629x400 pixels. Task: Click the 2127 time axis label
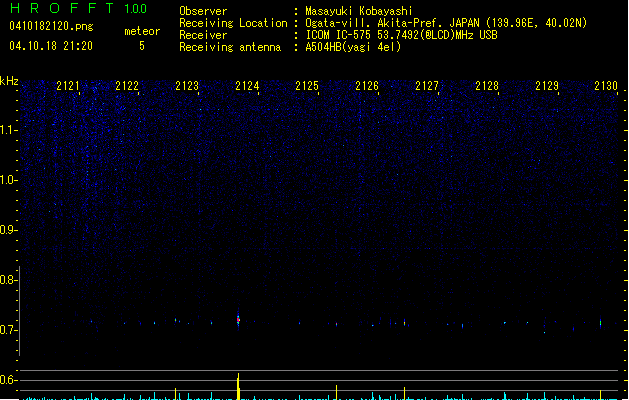click(x=427, y=86)
